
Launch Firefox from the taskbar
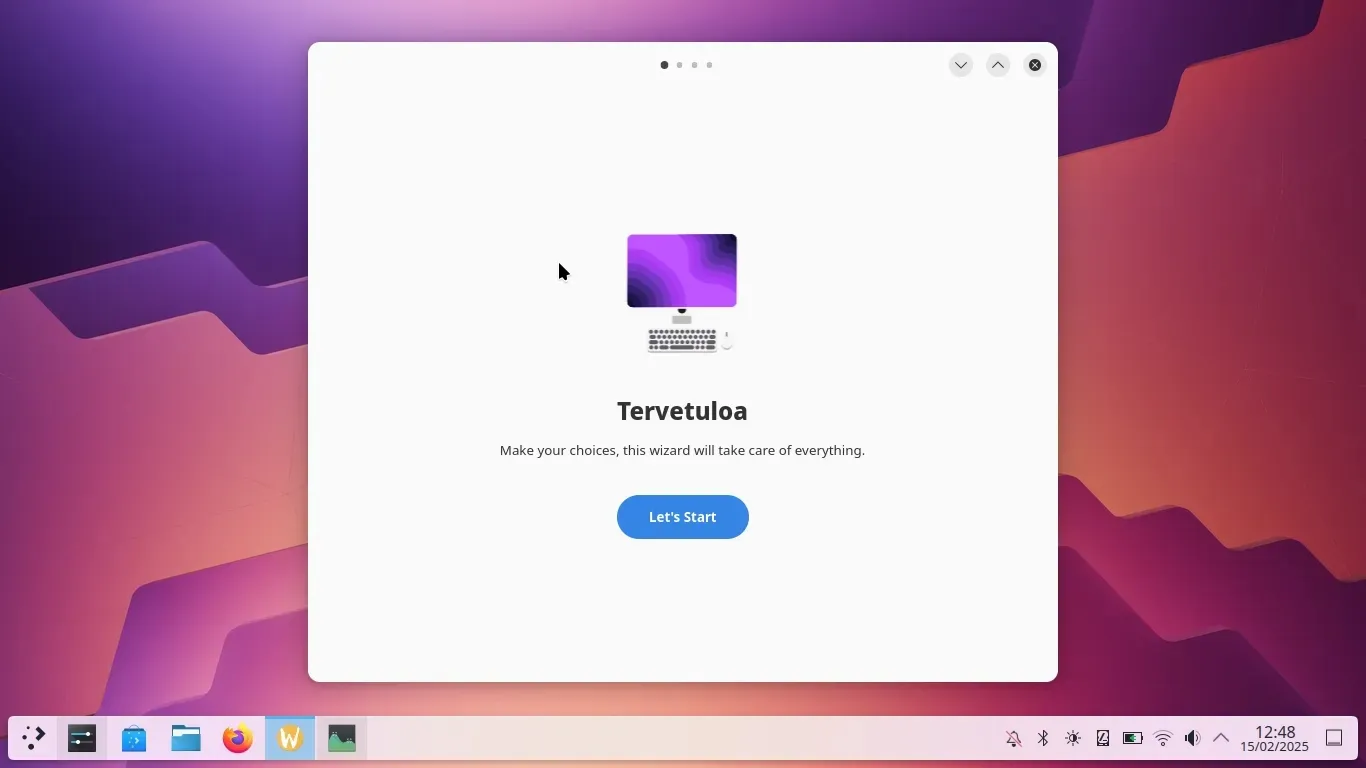click(238, 738)
